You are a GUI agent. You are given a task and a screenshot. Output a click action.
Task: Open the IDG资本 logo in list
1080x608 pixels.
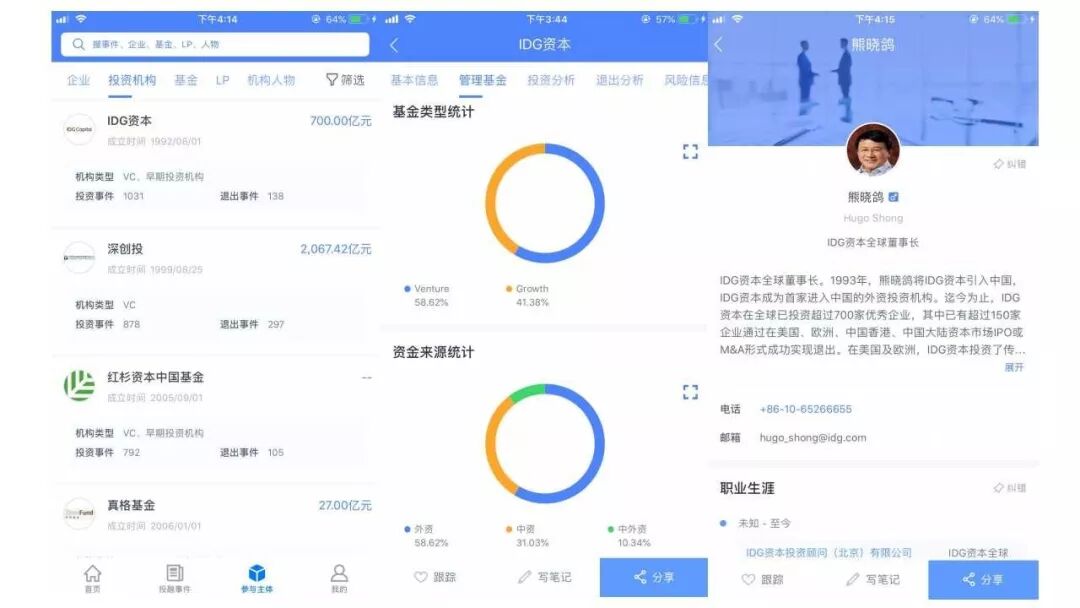click(79, 129)
